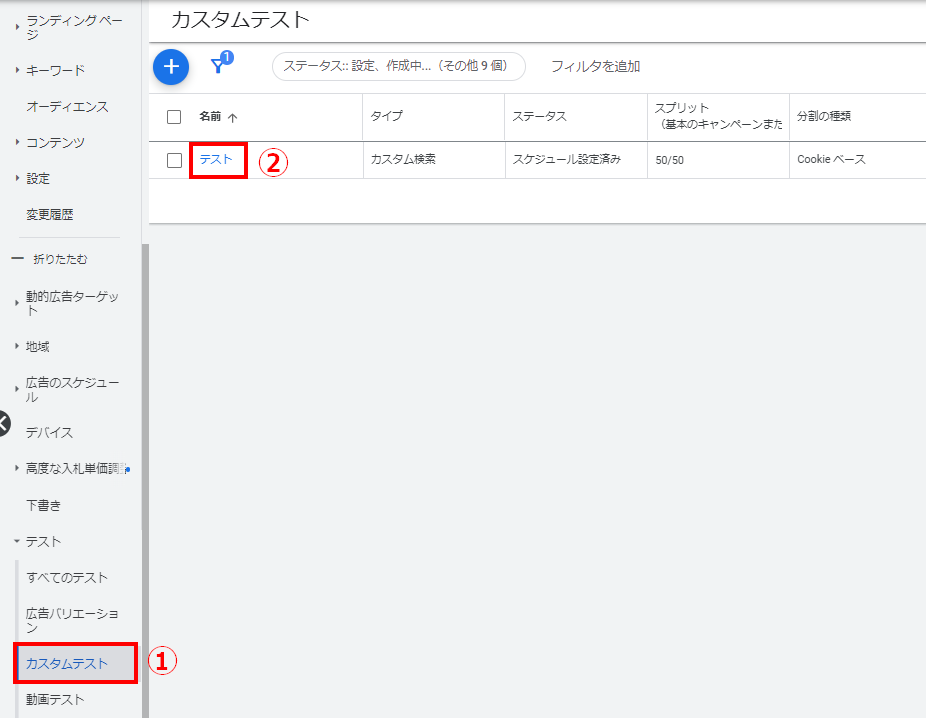
Task: Sort by ステータス column header
Action: click(539, 117)
